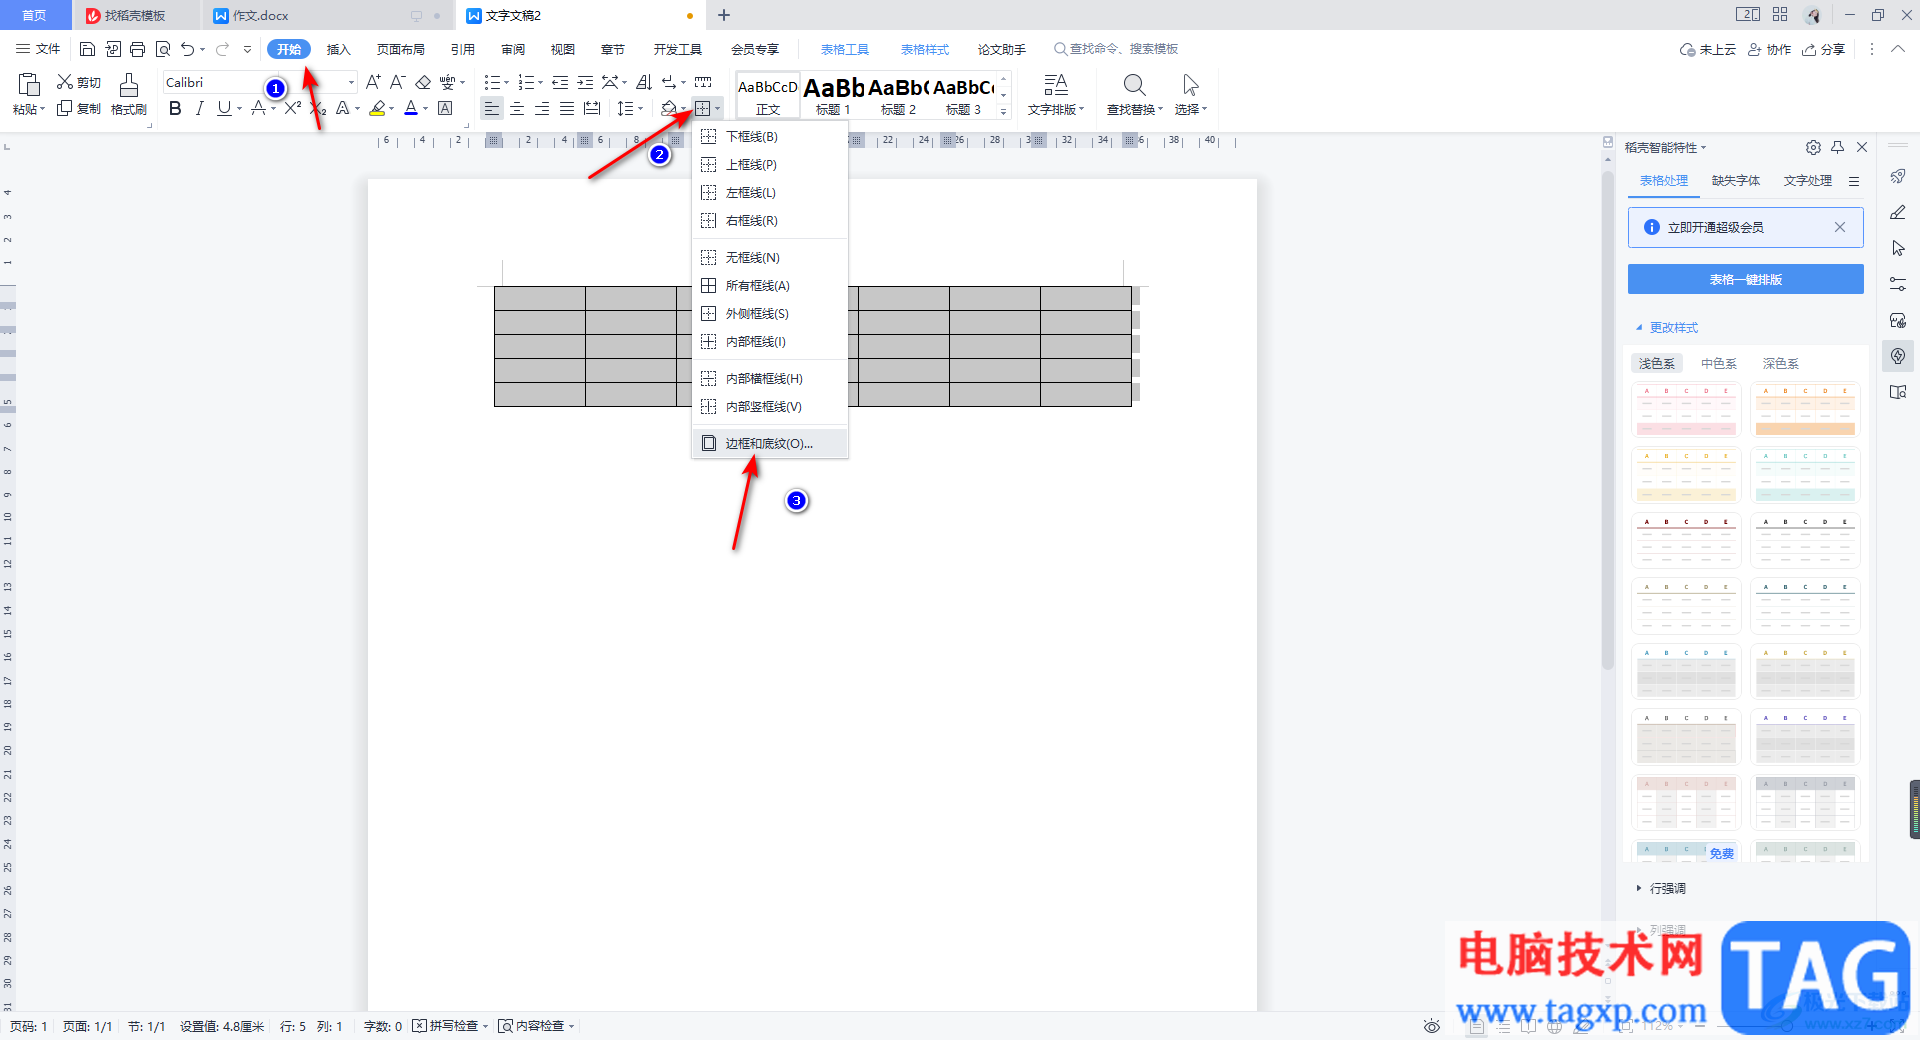The width and height of the screenshot is (1920, 1040).
Task: Expand the styles gallery list
Action: tap(1004, 111)
